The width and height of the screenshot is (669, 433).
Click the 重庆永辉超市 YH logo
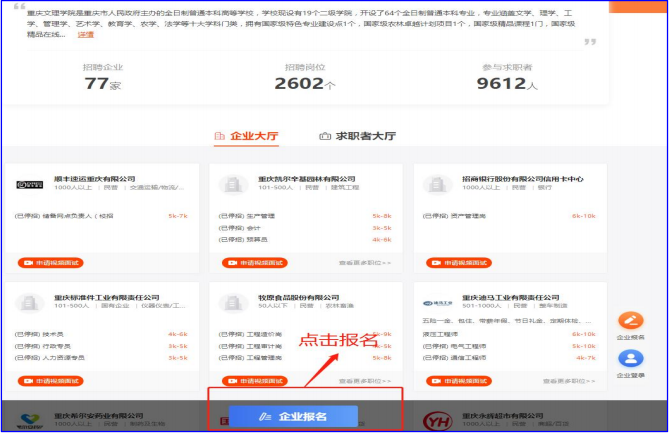[x=437, y=419]
